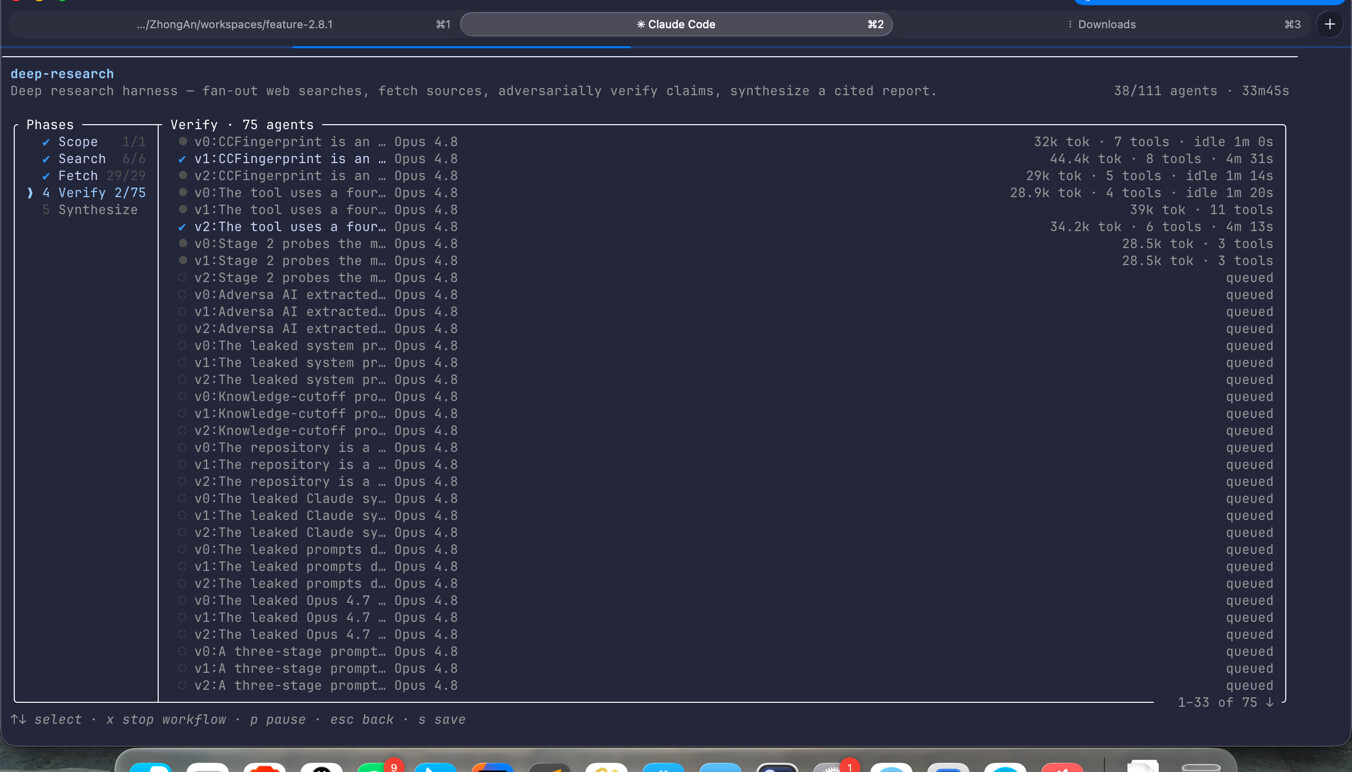This screenshot has height=772, width=1352.
Task: Select agent v2:CCFingerprint is an… row
Action: click(725, 176)
